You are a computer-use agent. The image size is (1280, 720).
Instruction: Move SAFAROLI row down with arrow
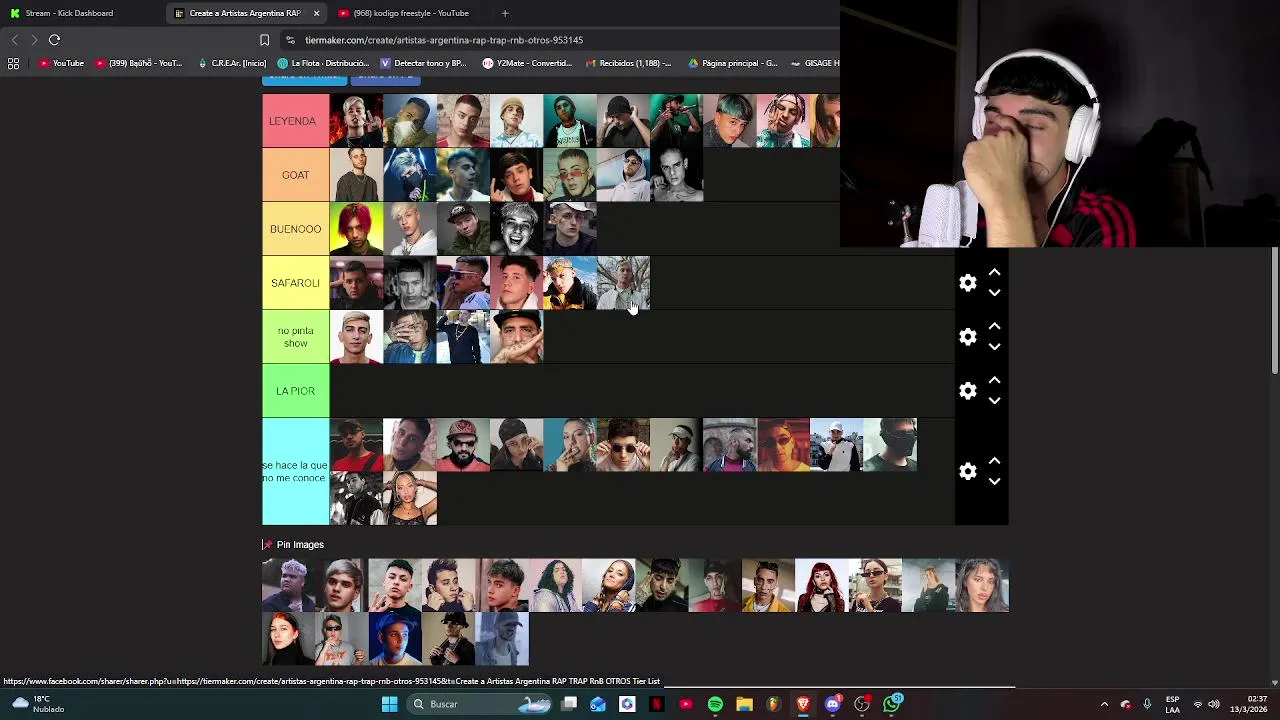point(994,293)
